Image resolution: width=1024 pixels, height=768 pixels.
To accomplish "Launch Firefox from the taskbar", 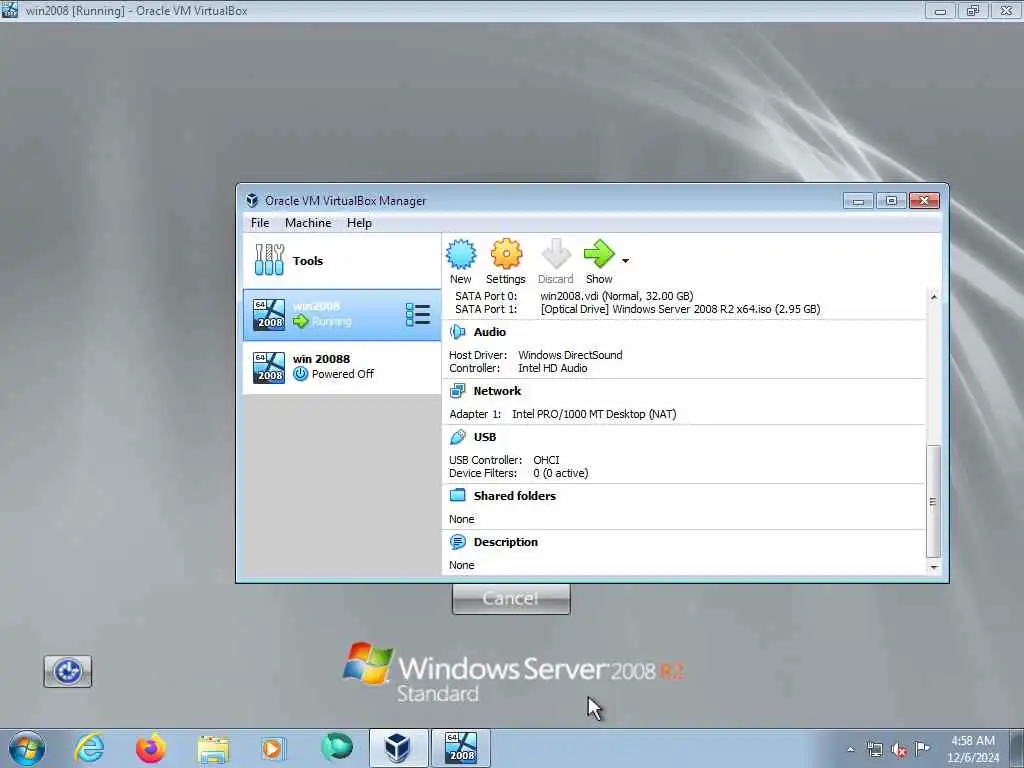I will [x=150, y=748].
